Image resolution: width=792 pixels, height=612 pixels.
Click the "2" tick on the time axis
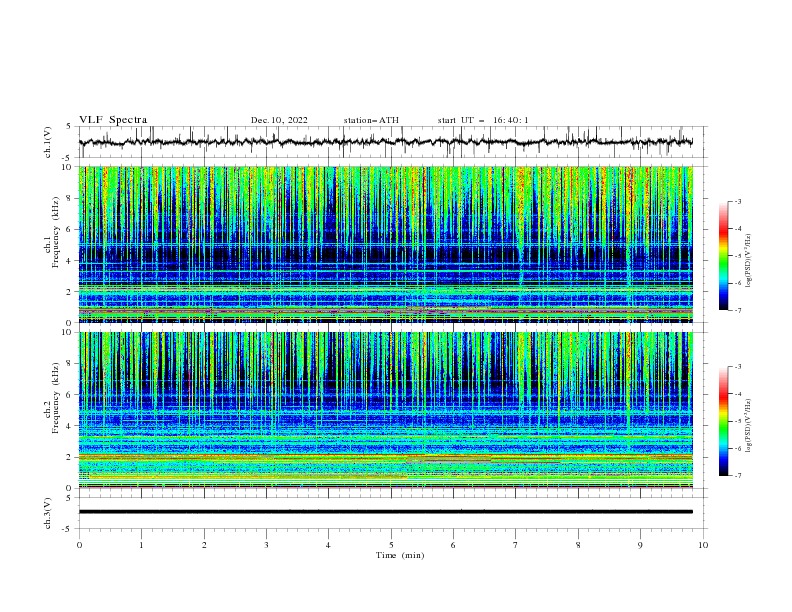[x=204, y=545]
